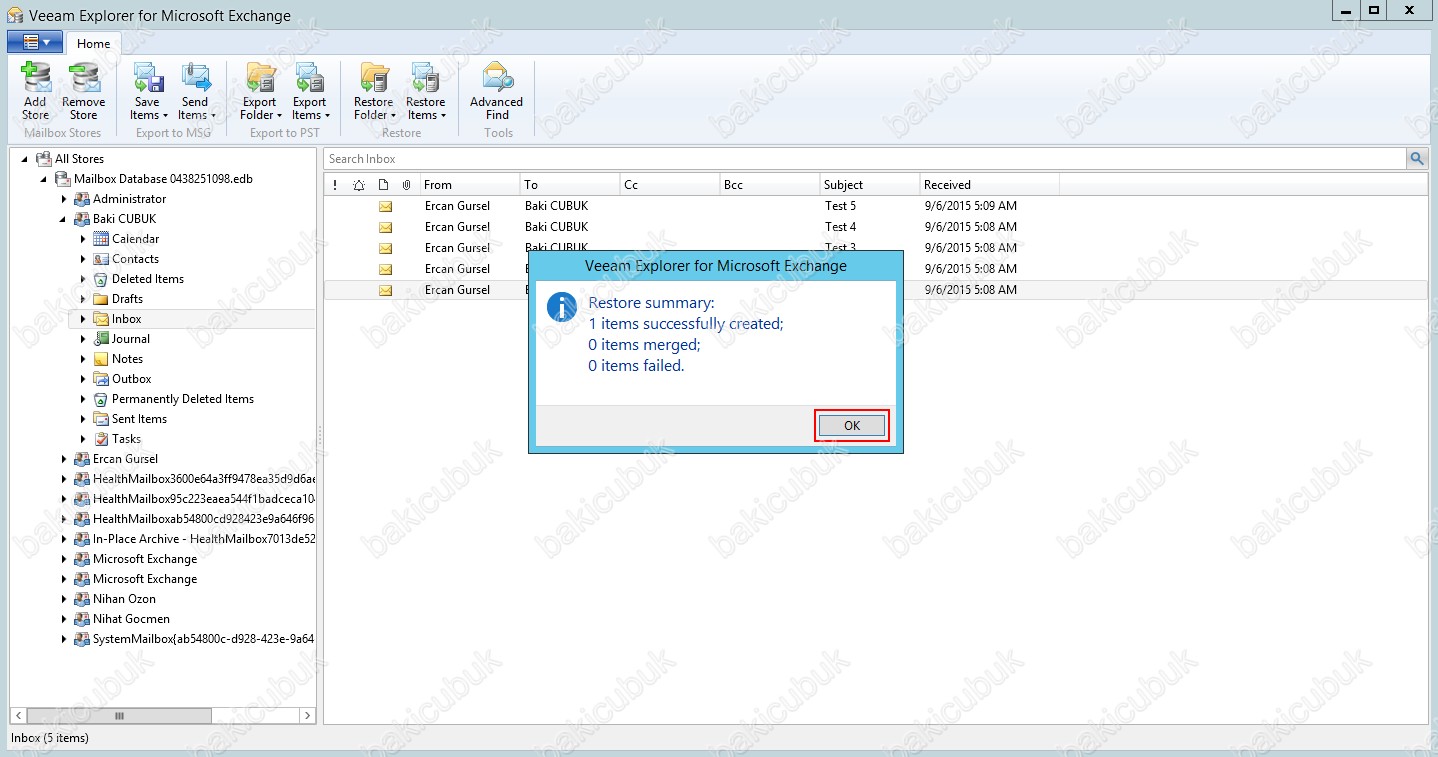The width and height of the screenshot is (1438, 757).
Task: Click OK in the Restore summary dialog
Action: (852, 425)
